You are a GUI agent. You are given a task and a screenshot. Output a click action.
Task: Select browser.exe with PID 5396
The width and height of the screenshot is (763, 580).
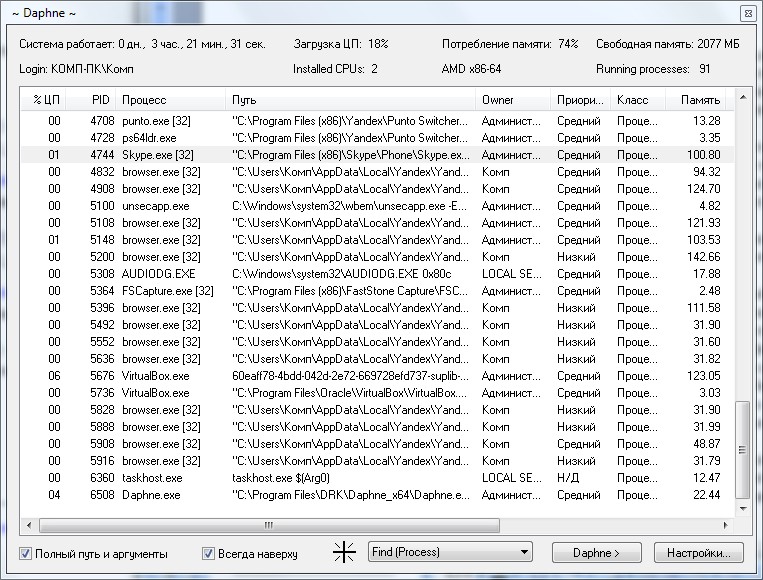point(377,308)
